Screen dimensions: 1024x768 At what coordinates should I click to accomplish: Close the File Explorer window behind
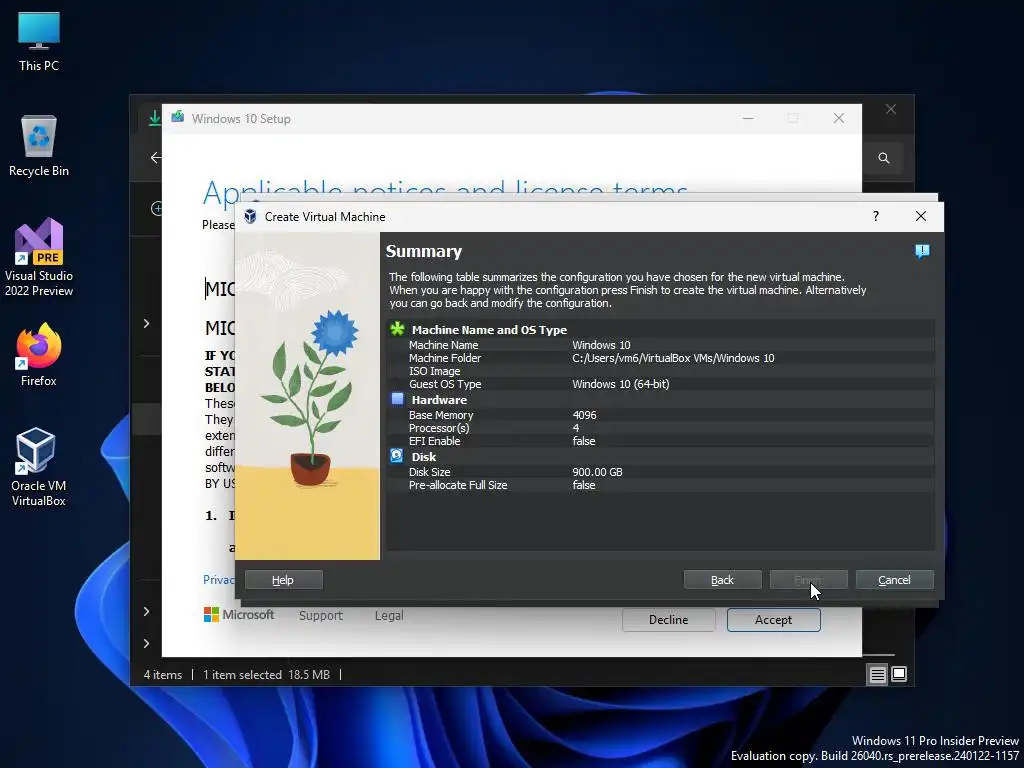pos(891,109)
